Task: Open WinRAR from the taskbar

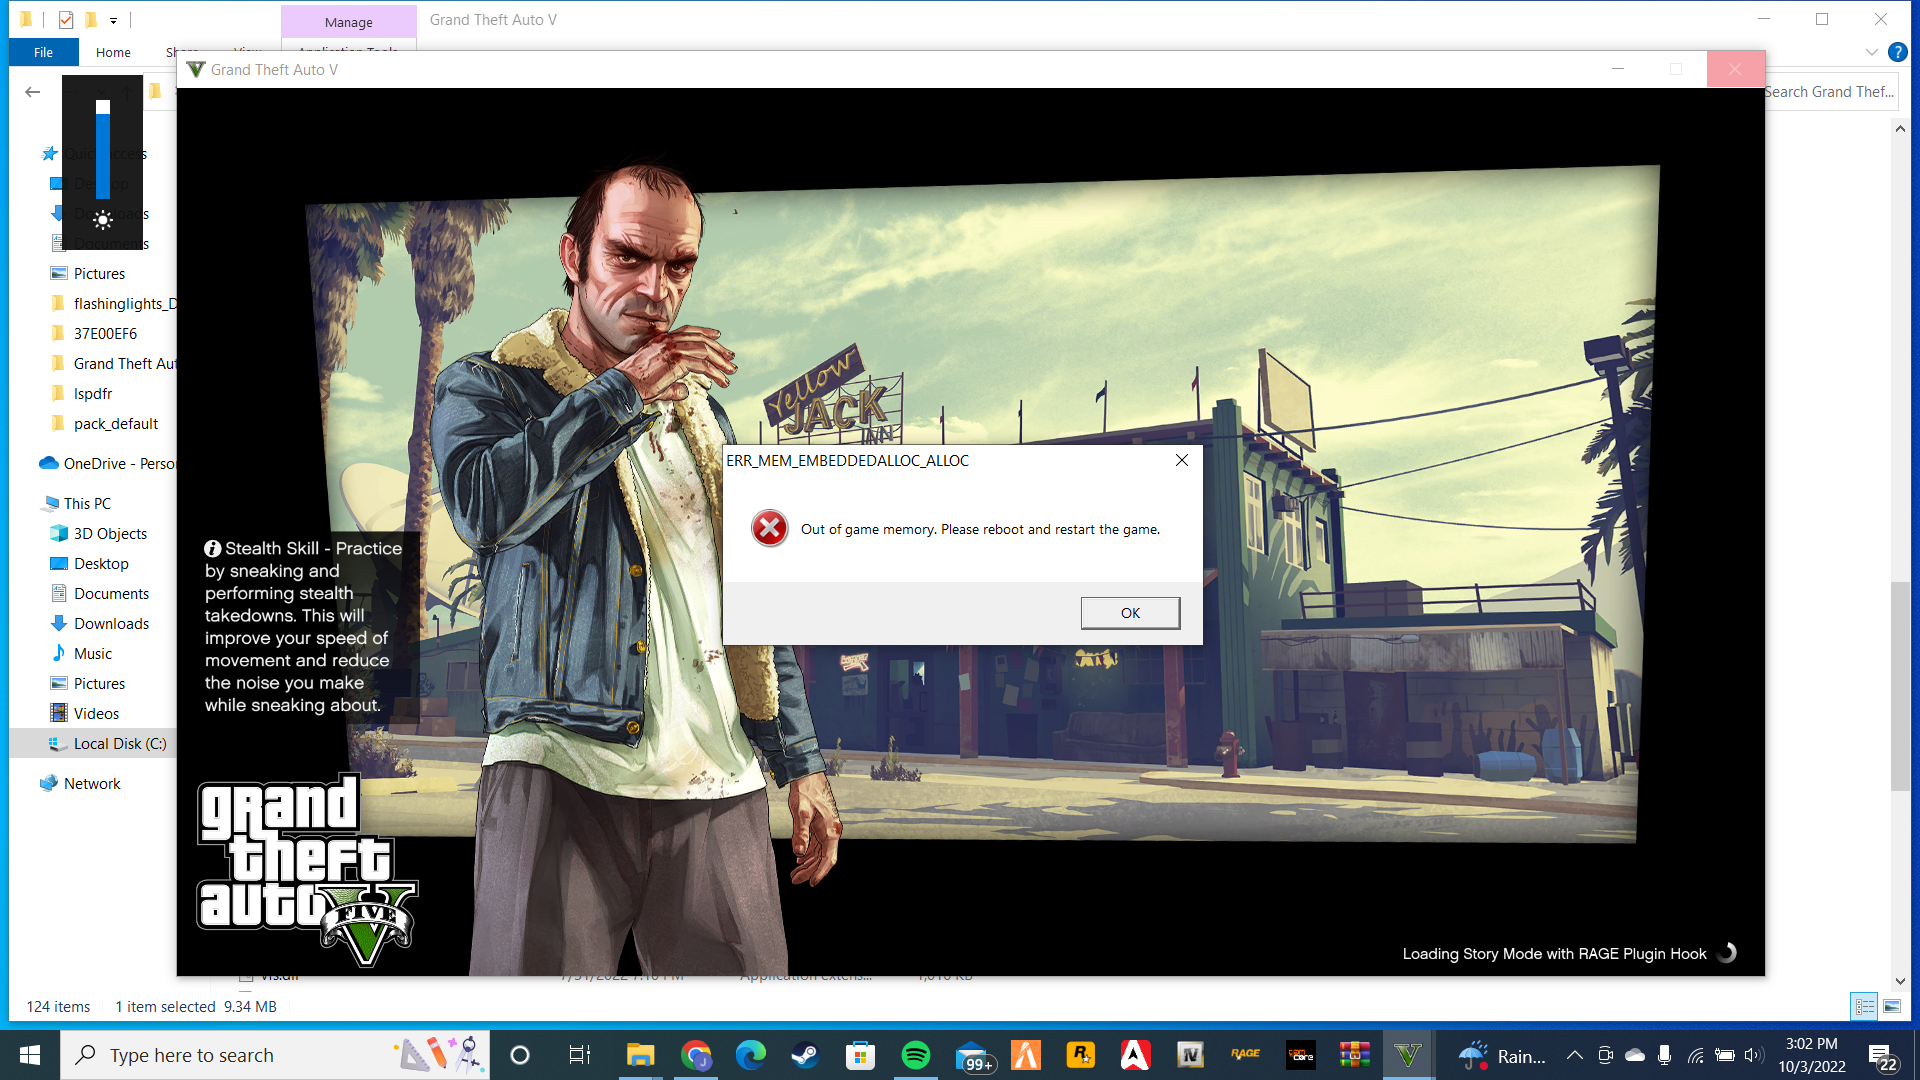Action: pyautogui.click(x=1355, y=1055)
